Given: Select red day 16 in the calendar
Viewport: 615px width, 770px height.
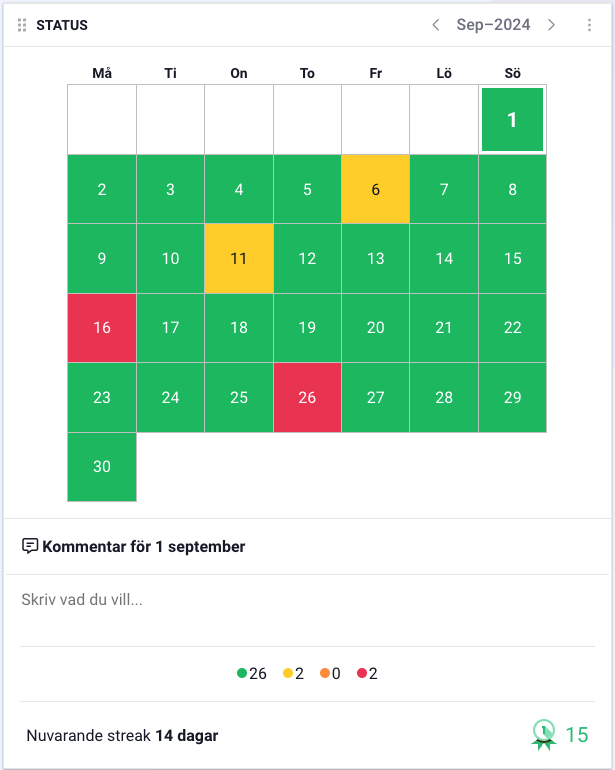Looking at the screenshot, I should 102,328.
